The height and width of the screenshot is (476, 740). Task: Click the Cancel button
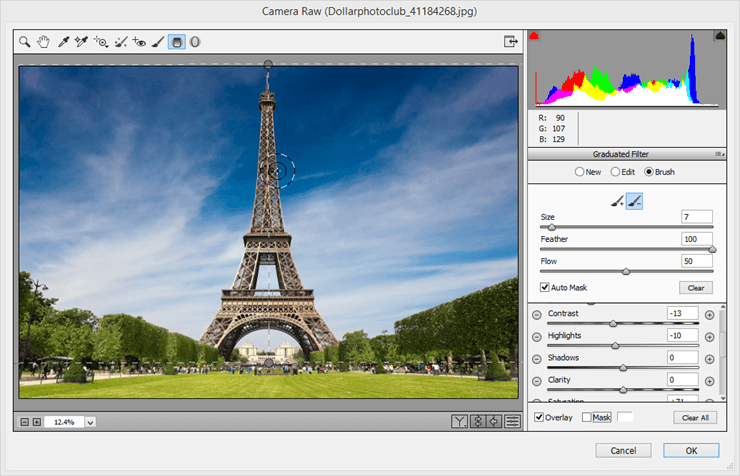coord(623,451)
